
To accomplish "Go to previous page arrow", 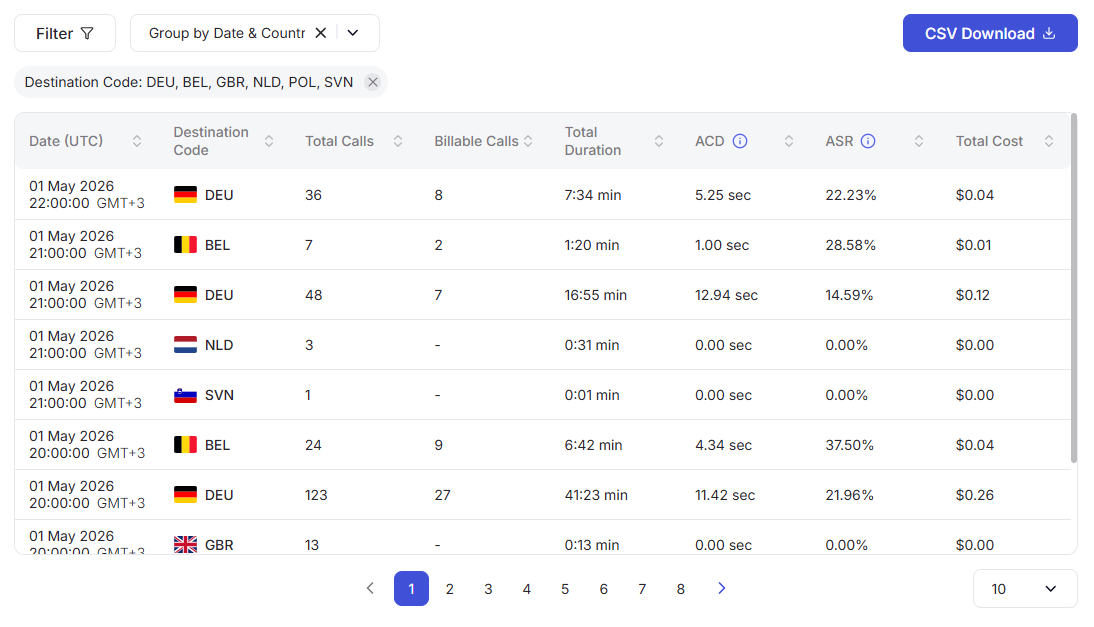I will click(370, 588).
